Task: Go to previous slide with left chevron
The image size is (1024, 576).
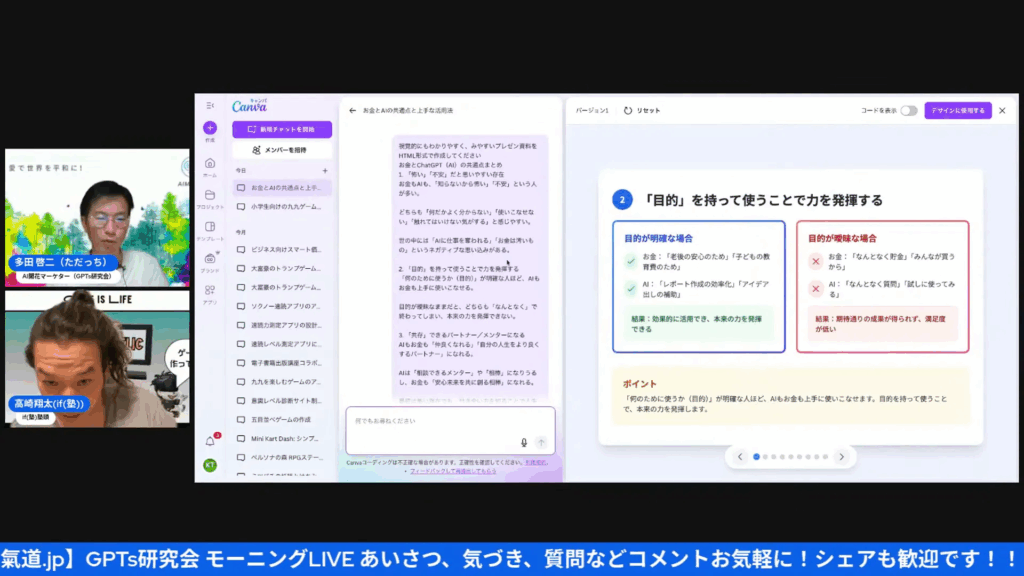Action: pos(740,457)
